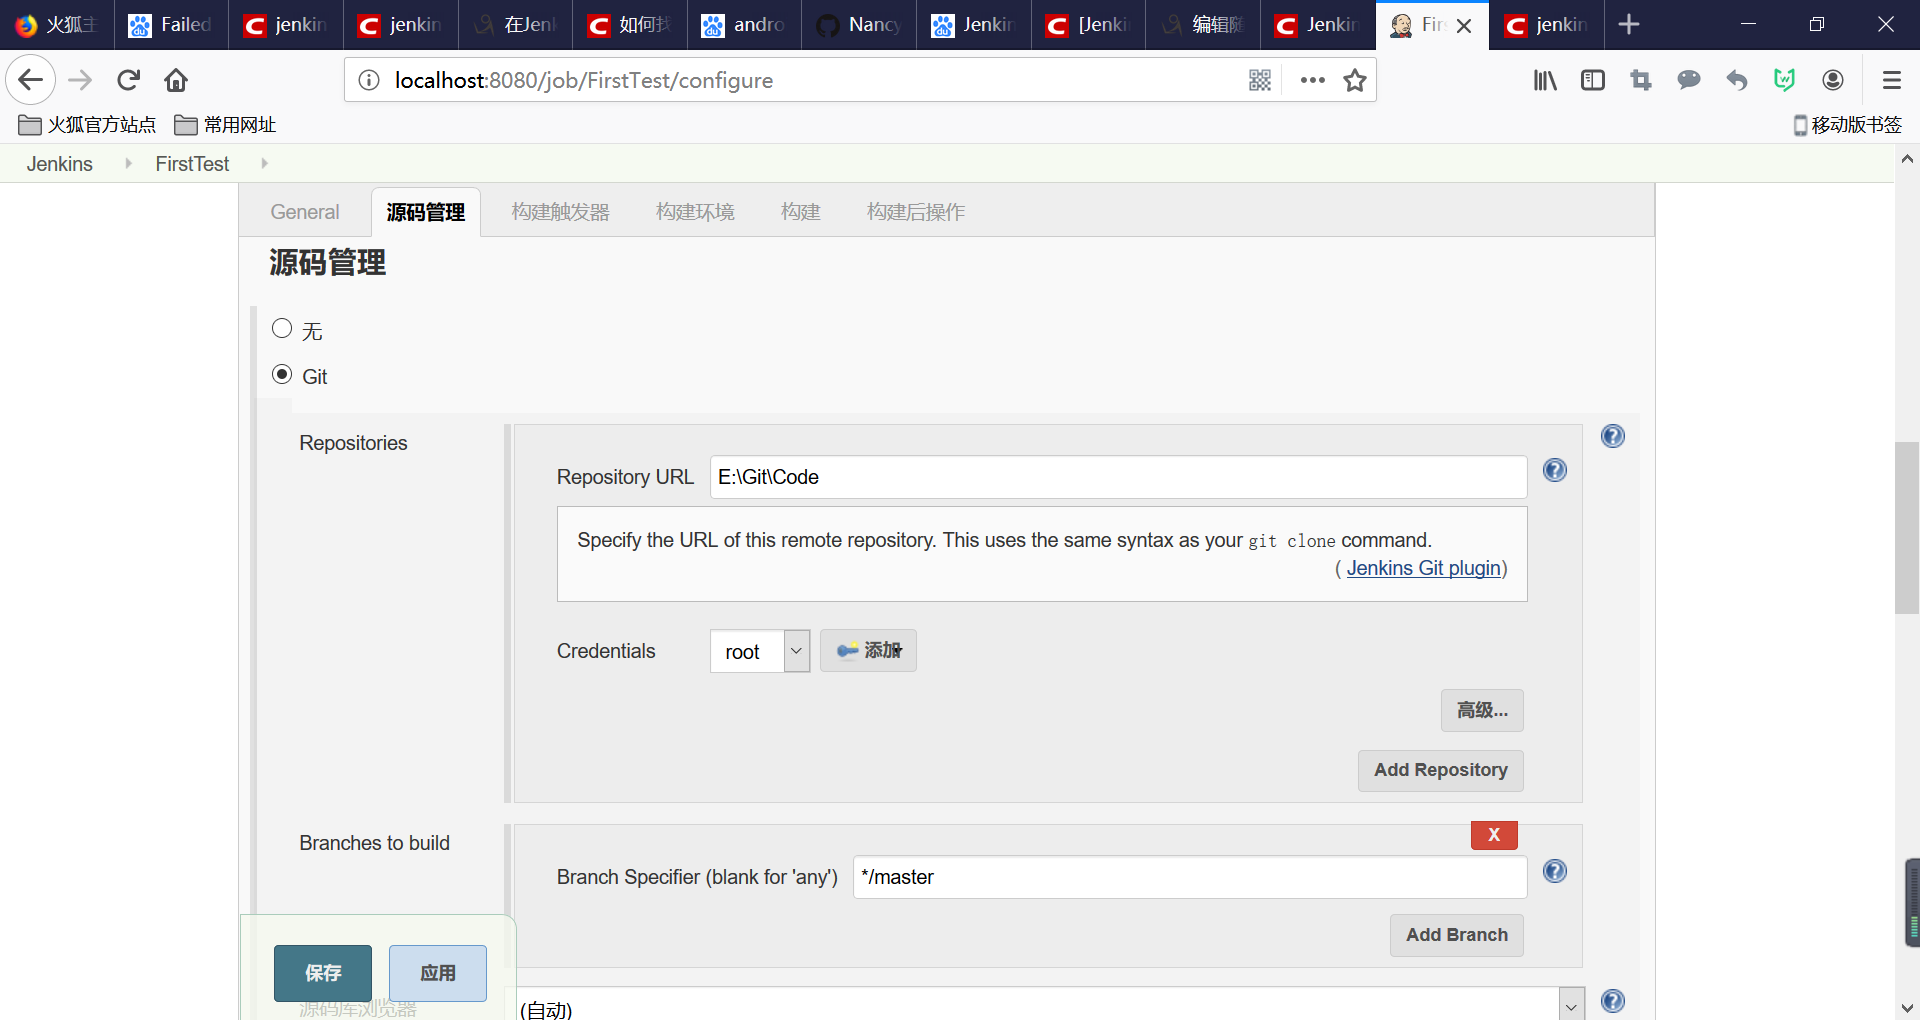Screen dimensions: 1920x1020
Task: Click the Branch Specifier input field
Action: pos(1190,877)
